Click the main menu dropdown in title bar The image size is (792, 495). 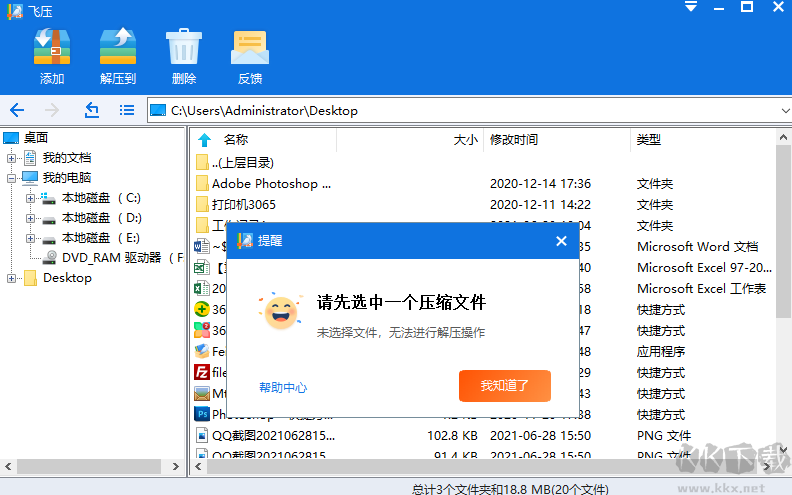[x=690, y=8]
